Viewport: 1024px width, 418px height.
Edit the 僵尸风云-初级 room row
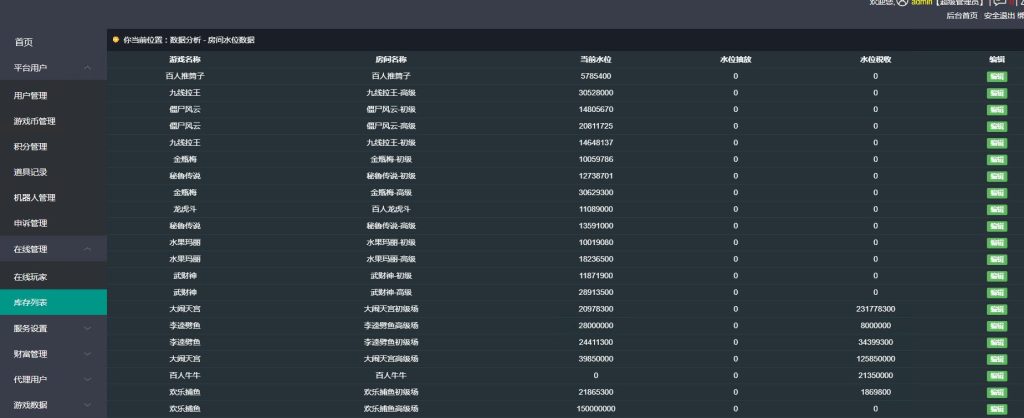pos(997,110)
